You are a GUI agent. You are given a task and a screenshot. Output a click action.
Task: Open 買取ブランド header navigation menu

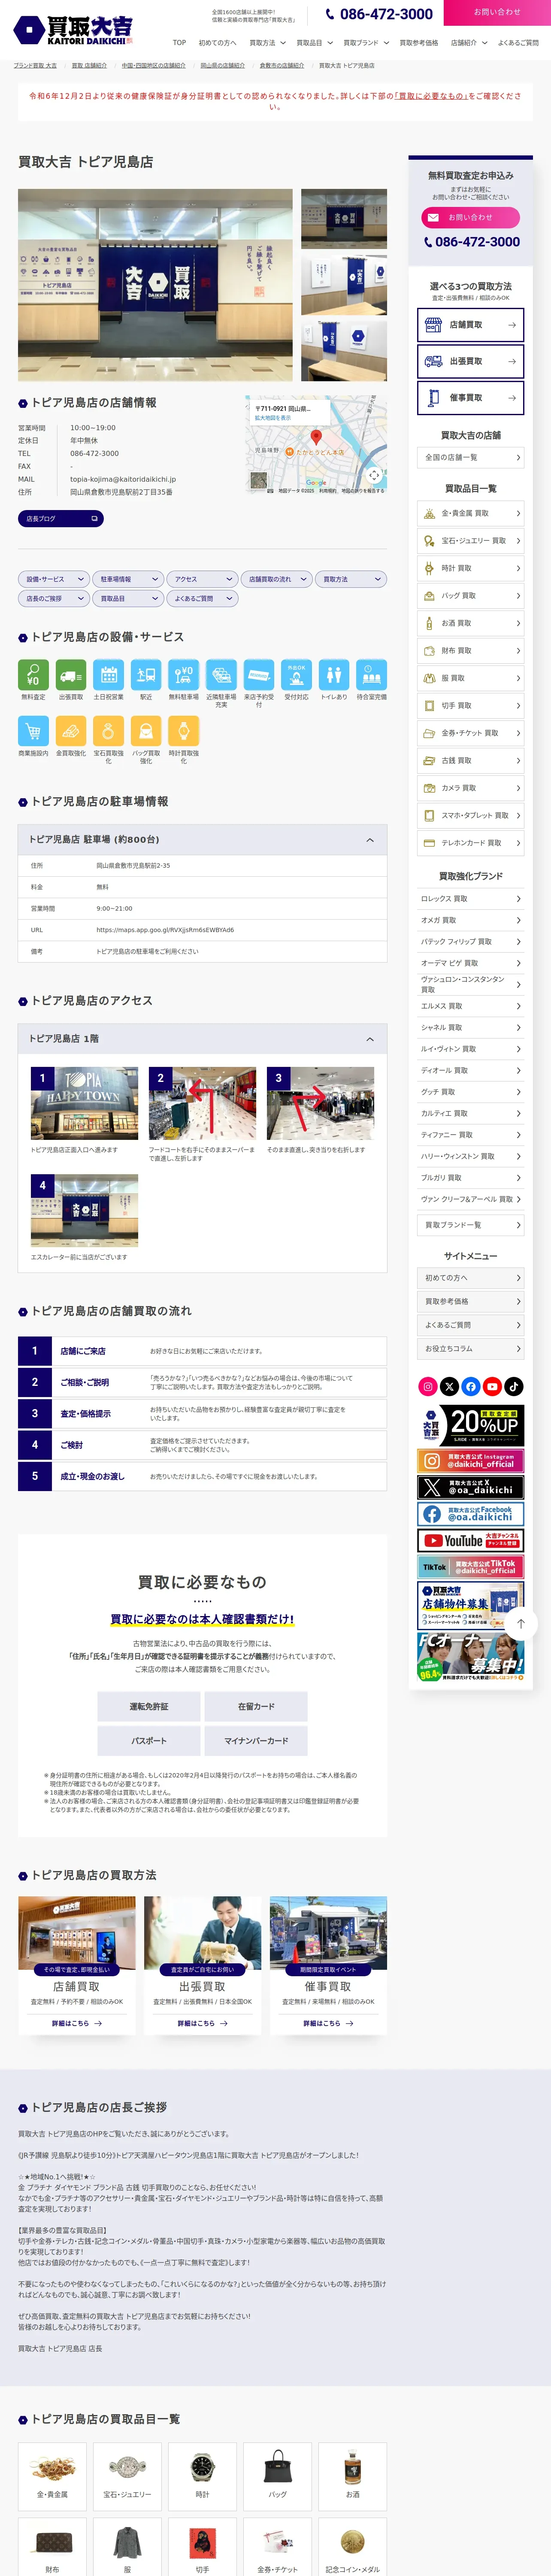366,43
